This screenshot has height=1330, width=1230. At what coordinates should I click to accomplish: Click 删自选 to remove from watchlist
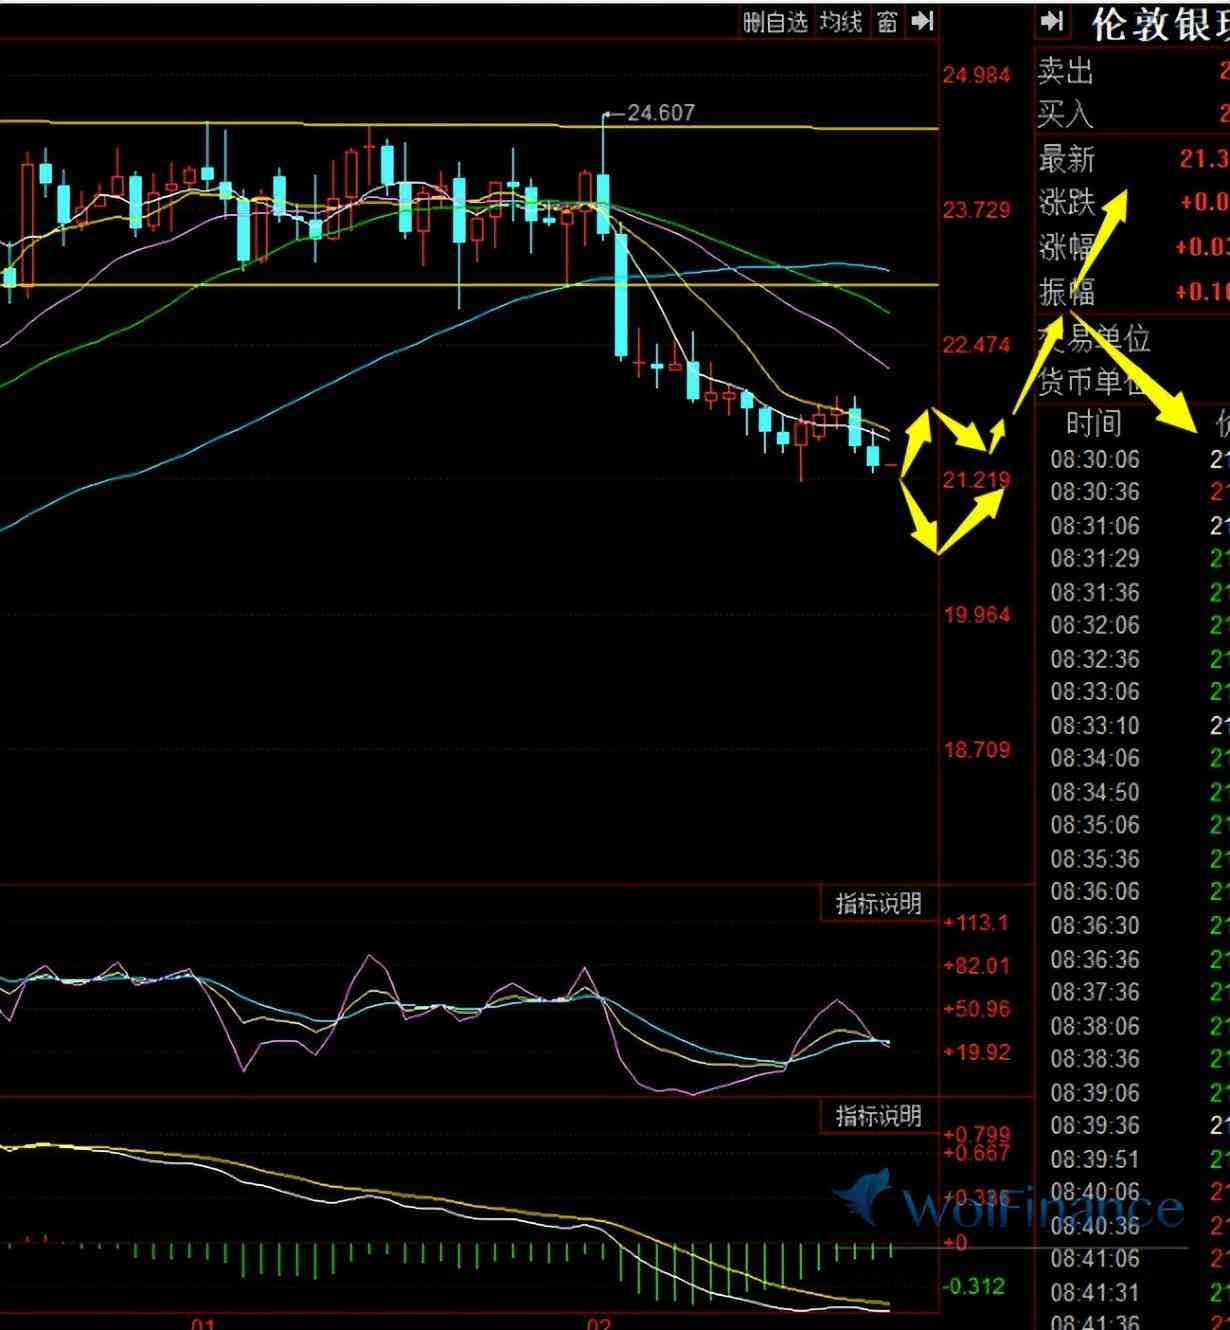pos(775,21)
